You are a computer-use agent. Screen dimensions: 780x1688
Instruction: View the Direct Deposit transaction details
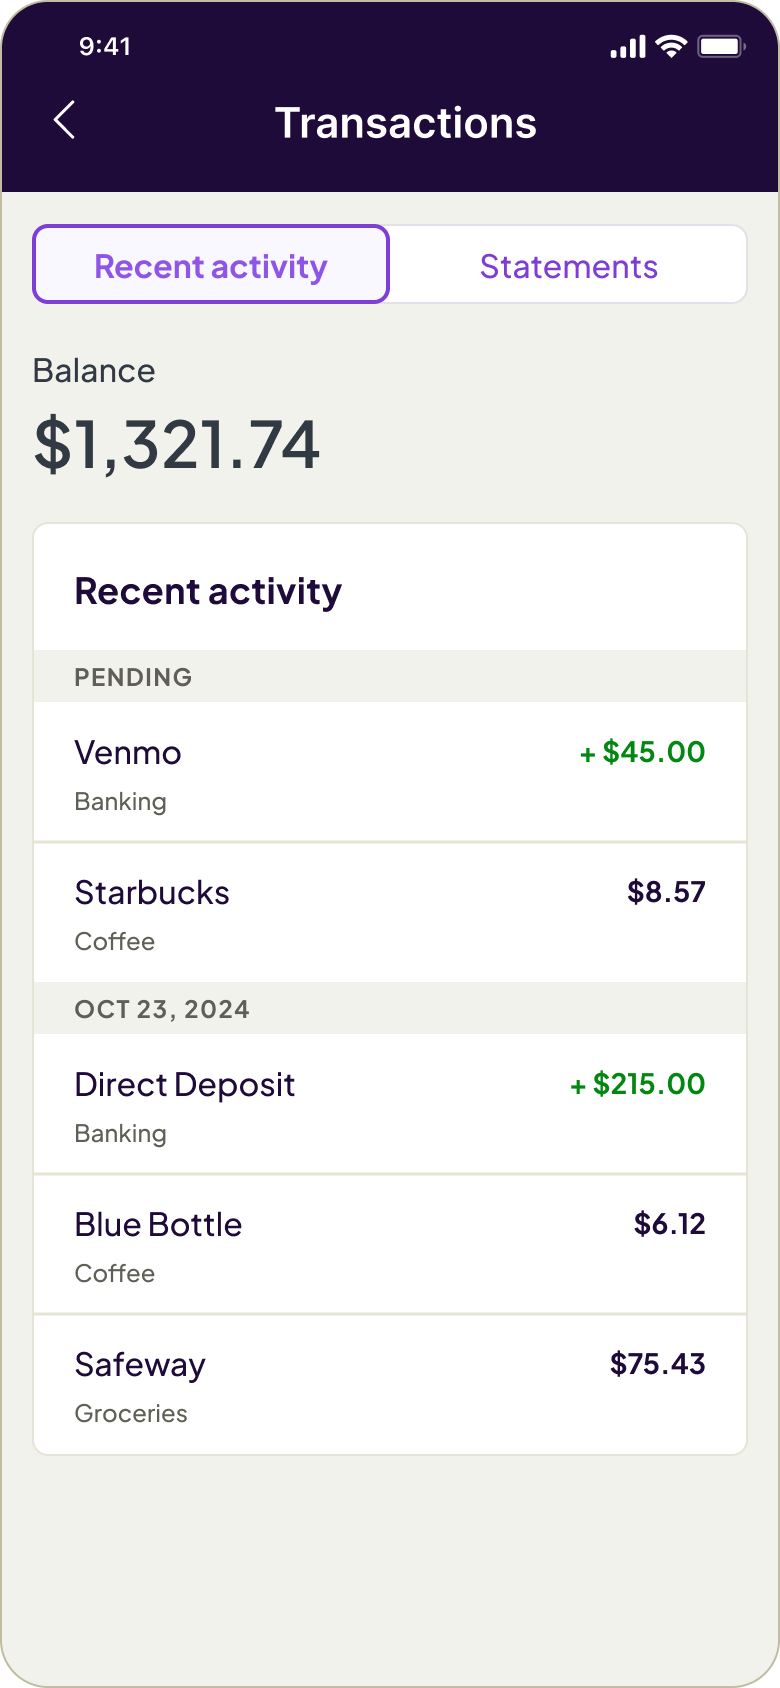click(390, 1104)
